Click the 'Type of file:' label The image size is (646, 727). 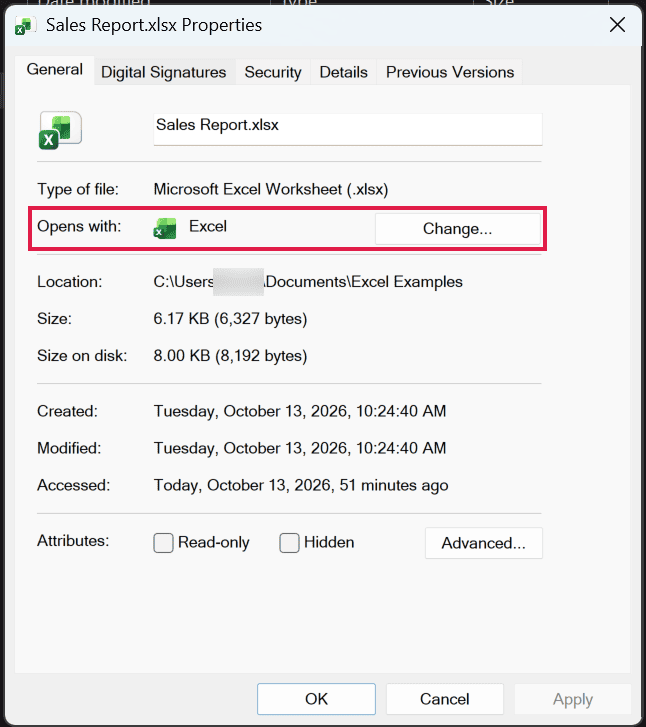[78, 189]
